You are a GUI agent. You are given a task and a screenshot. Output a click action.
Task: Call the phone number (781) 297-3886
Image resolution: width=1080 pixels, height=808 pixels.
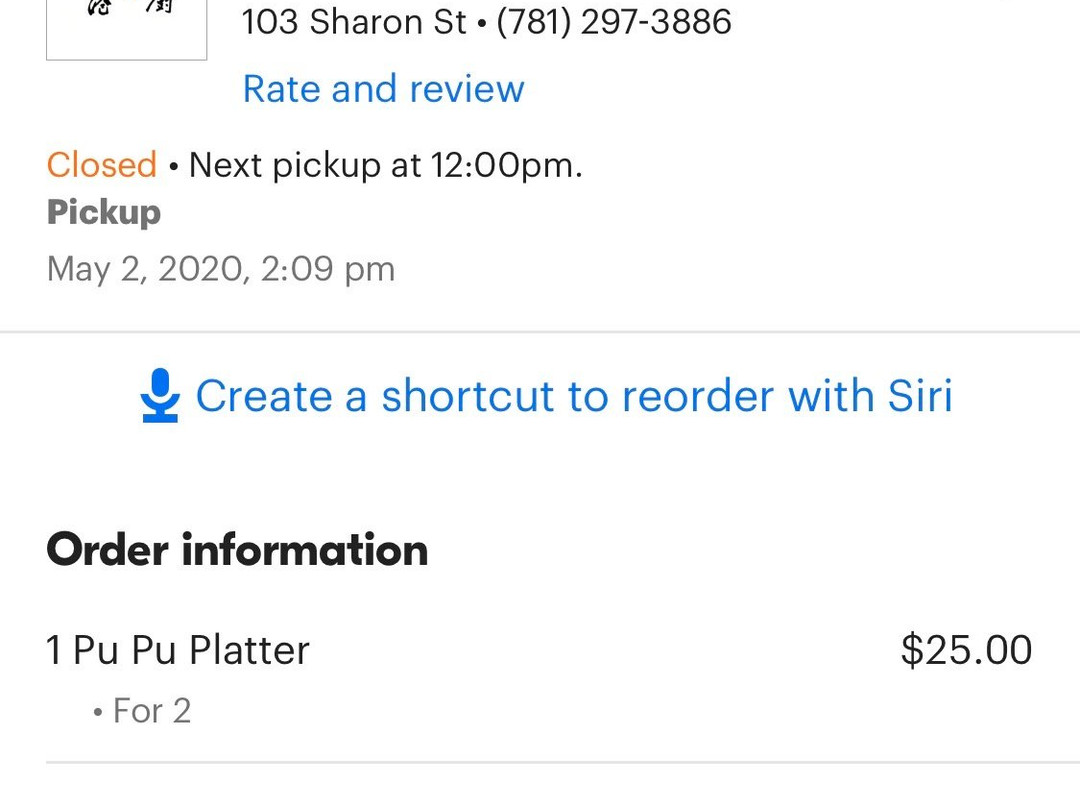click(x=614, y=21)
